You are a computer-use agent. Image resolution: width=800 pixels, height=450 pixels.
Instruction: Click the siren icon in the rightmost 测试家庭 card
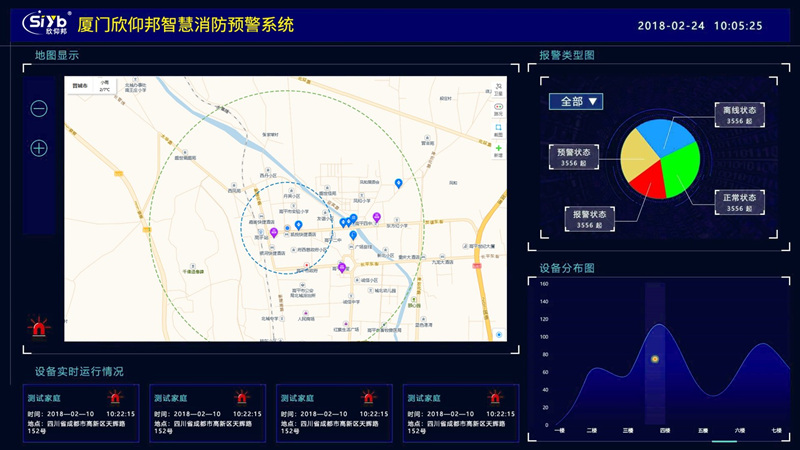point(495,397)
